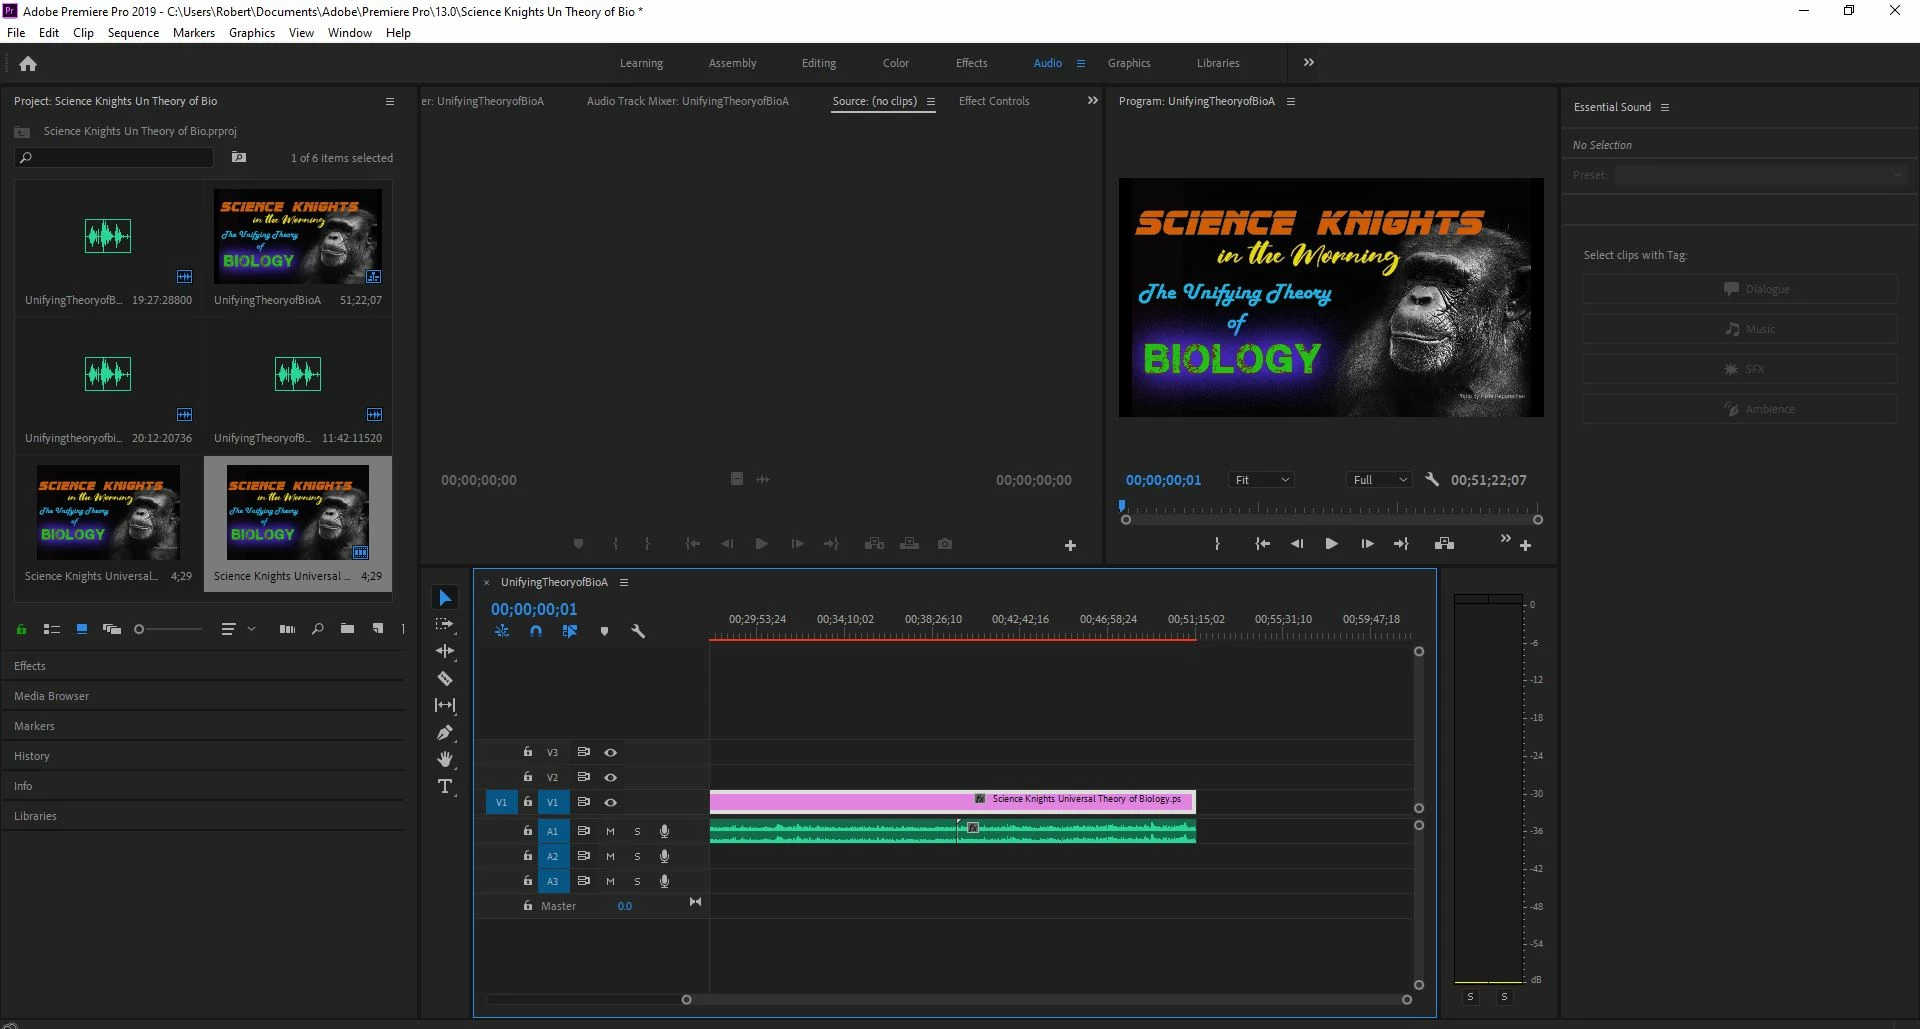
Task: Toggle nest or individual clips insert mode
Action: (x=502, y=632)
